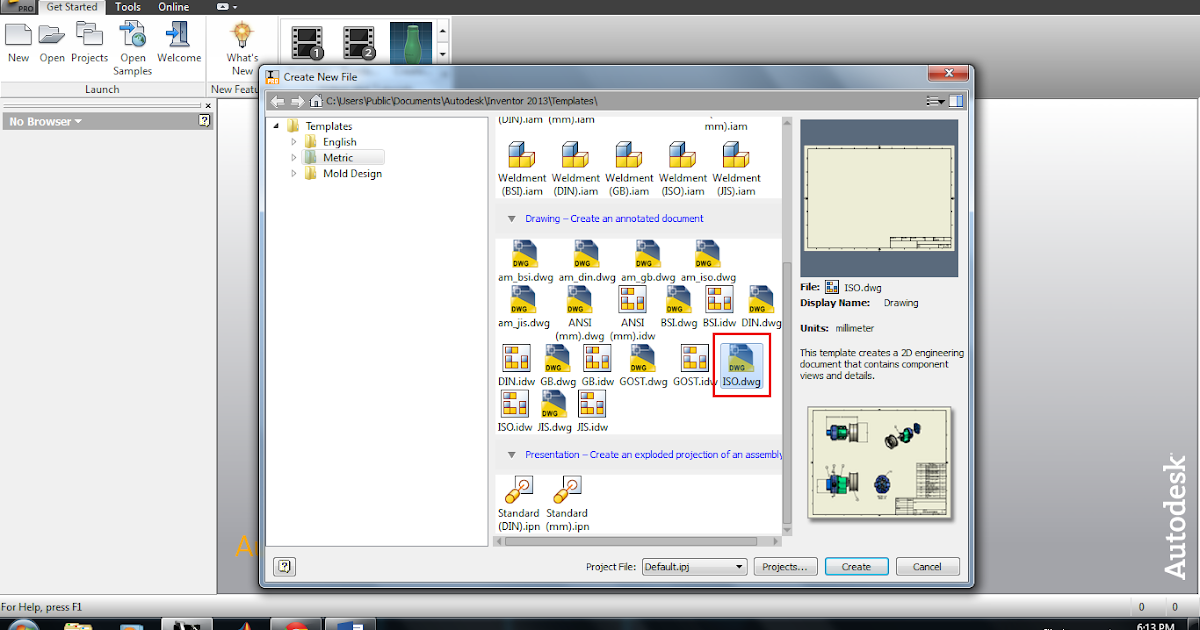Select the BSI.idw template
Image resolution: width=1200 pixels, height=630 pixels.
[x=719, y=307]
